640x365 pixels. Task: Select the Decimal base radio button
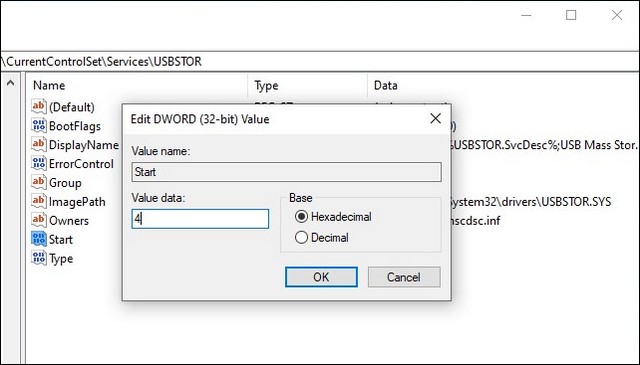click(x=301, y=237)
